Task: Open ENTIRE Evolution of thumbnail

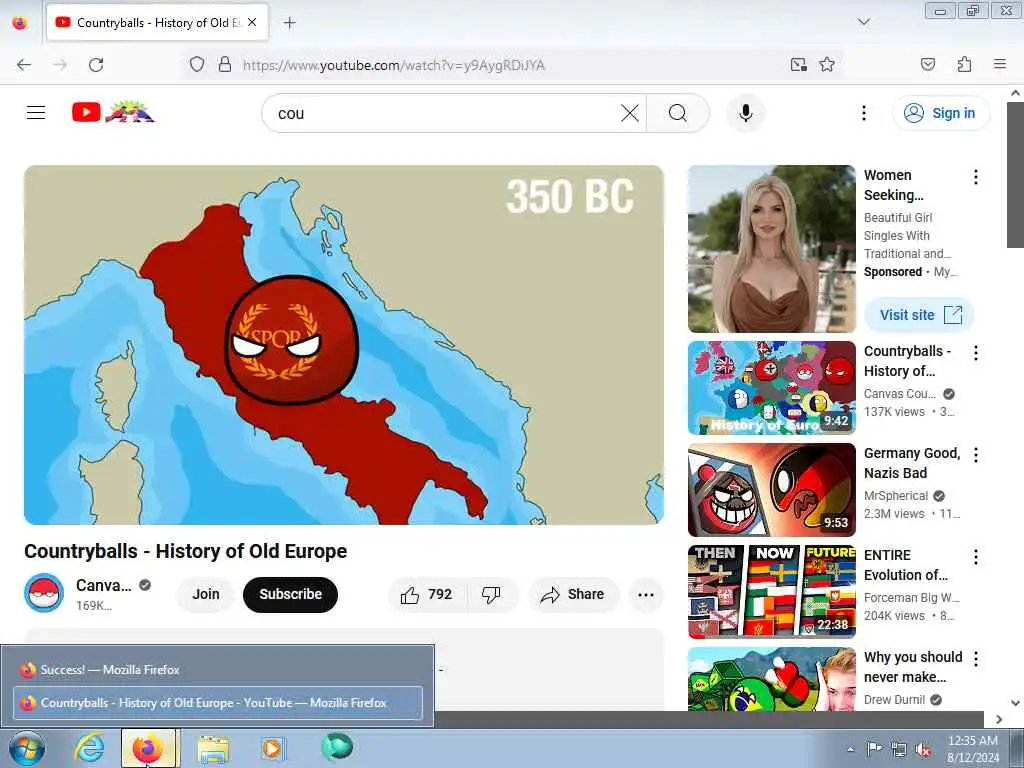Action: [x=771, y=592]
